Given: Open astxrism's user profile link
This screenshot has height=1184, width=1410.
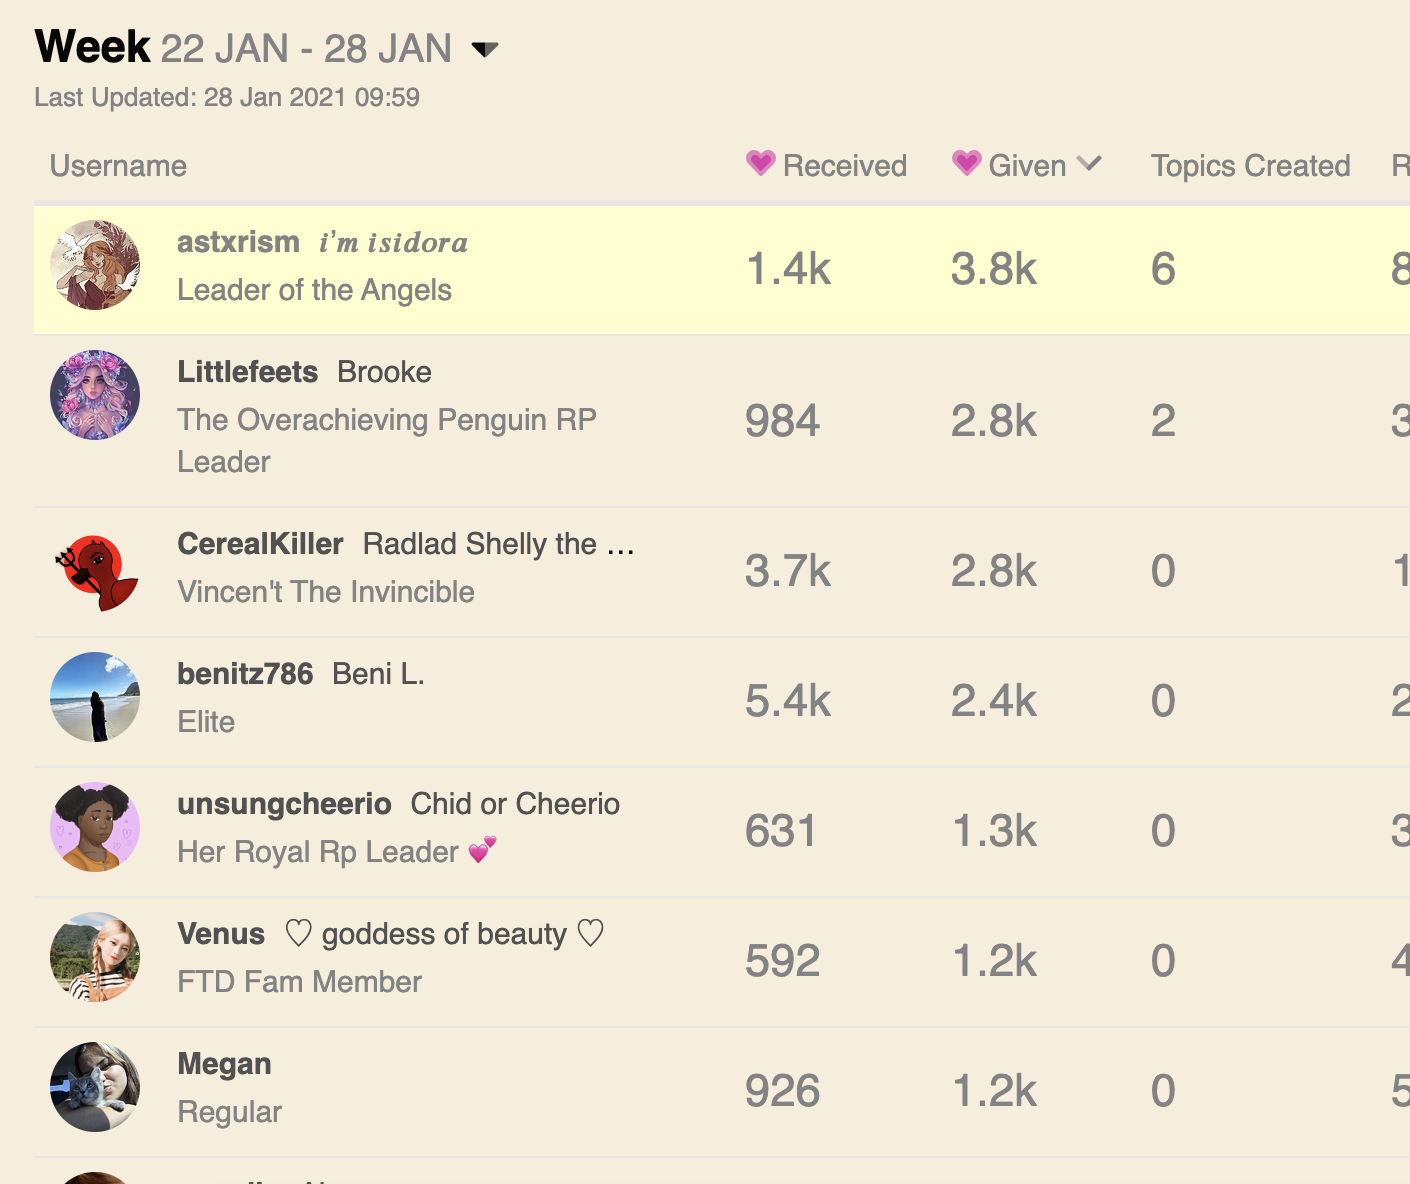Looking at the screenshot, I should pos(238,242).
